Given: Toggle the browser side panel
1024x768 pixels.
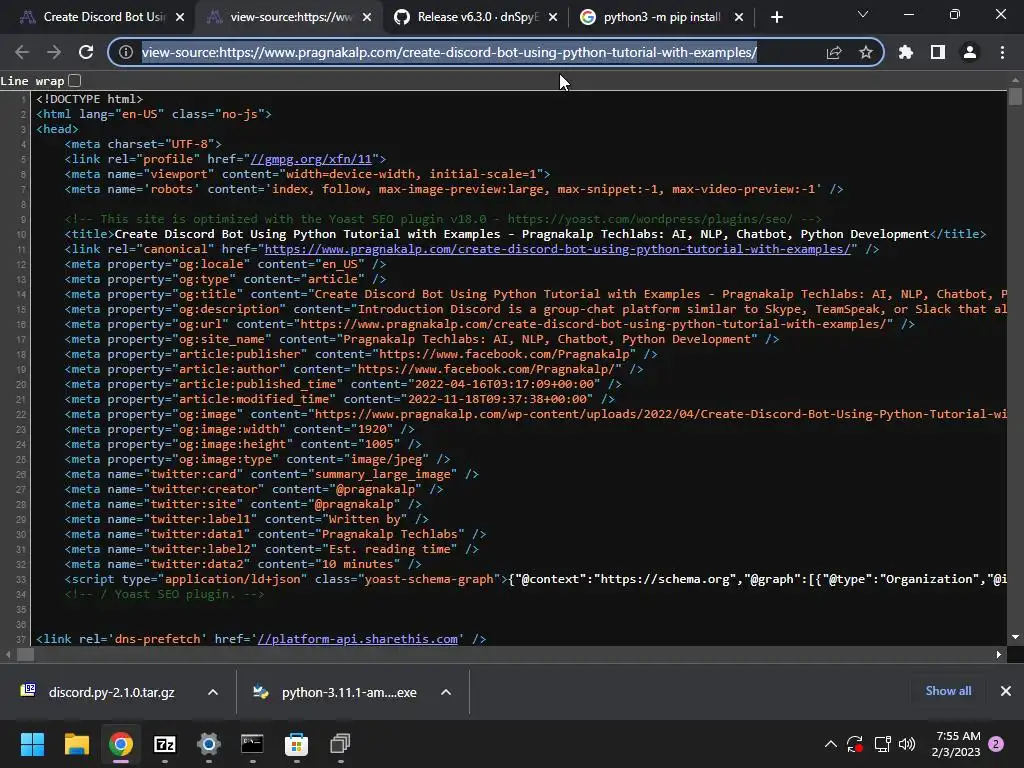Looking at the screenshot, I should (938, 52).
